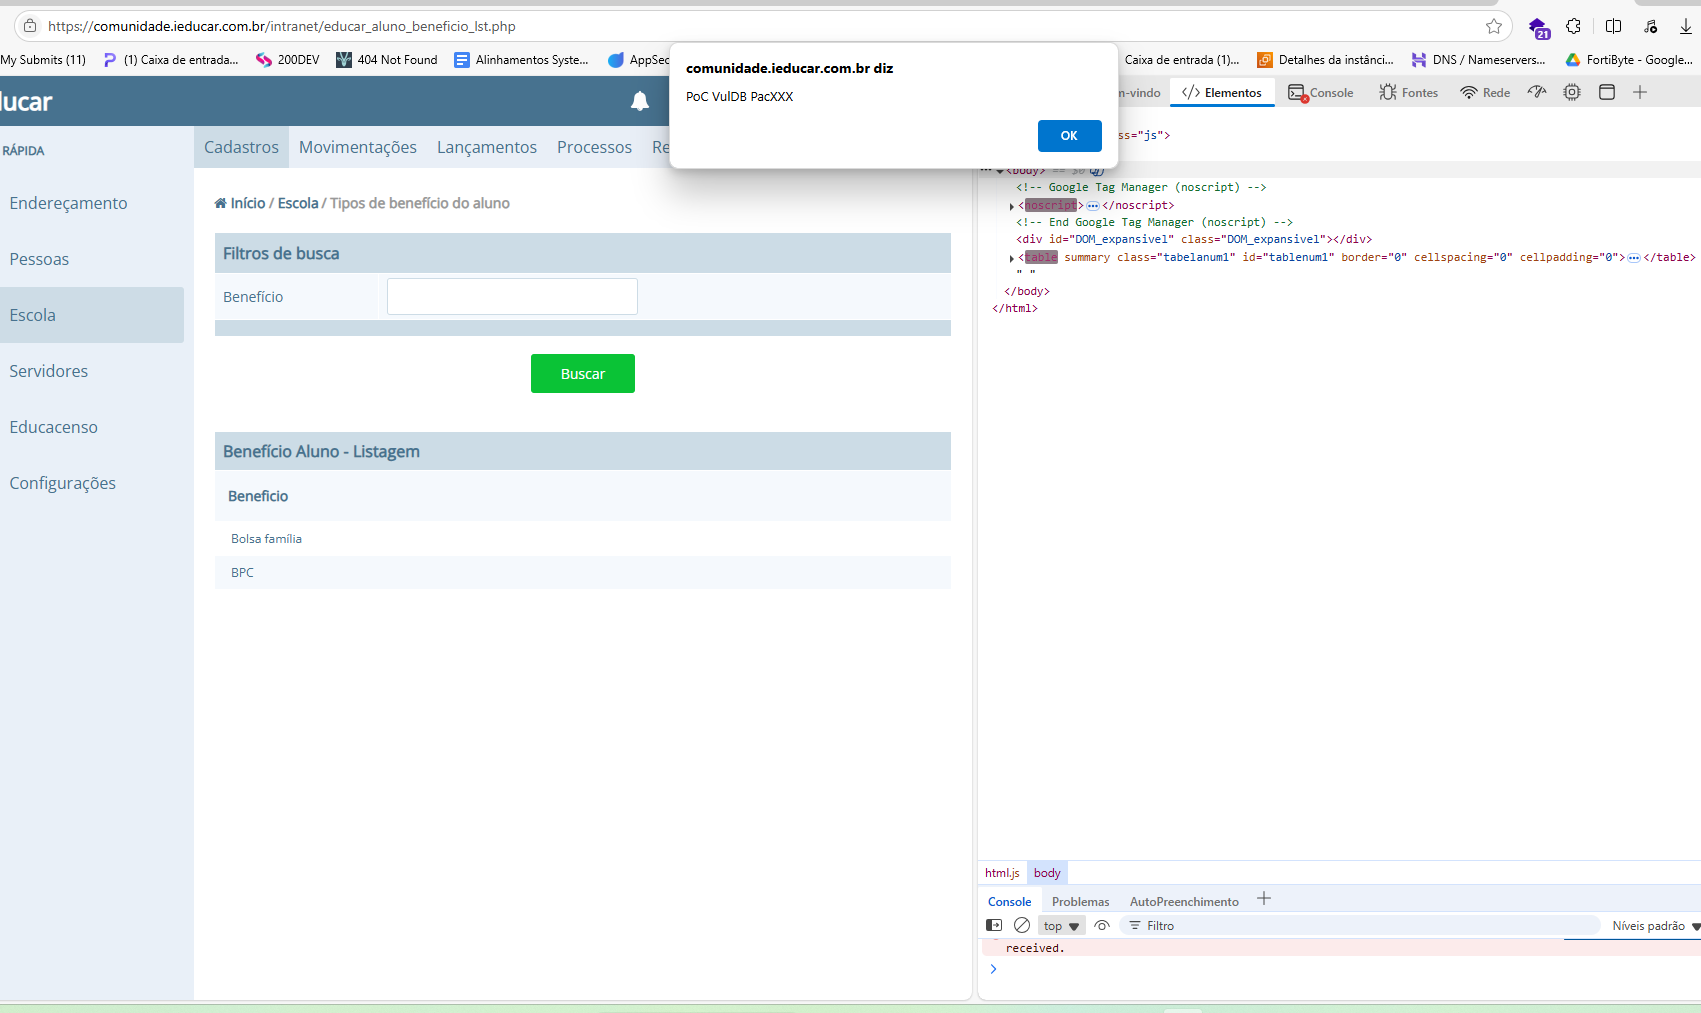Select html.js in DOM breadcrumb

1002,873
